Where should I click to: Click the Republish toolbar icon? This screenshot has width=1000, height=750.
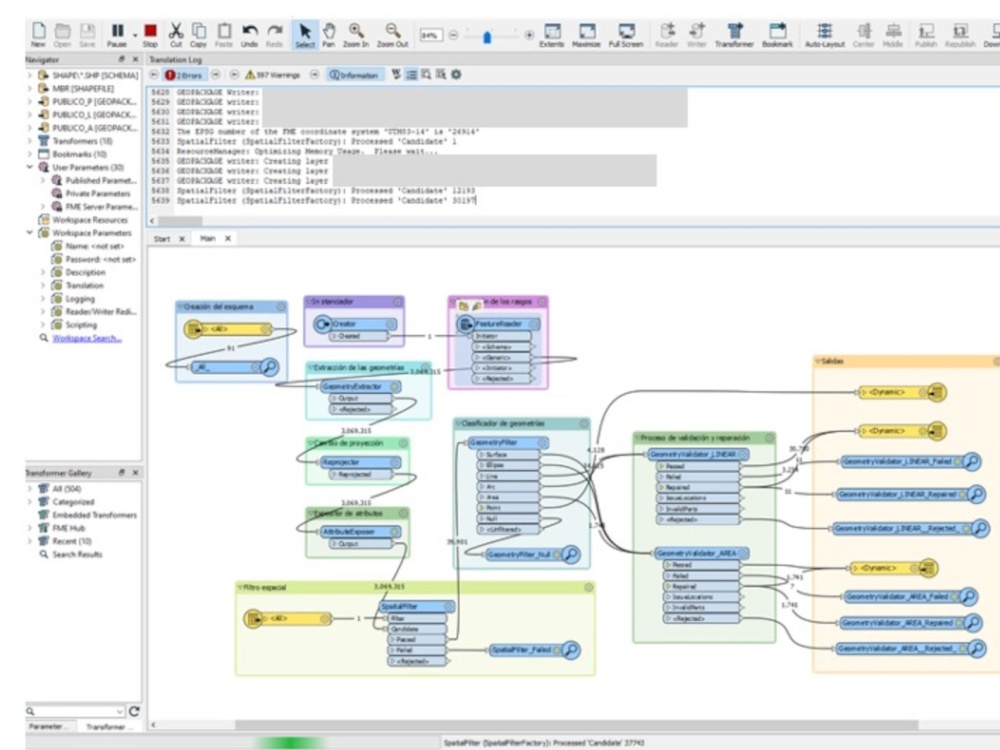click(x=960, y=34)
